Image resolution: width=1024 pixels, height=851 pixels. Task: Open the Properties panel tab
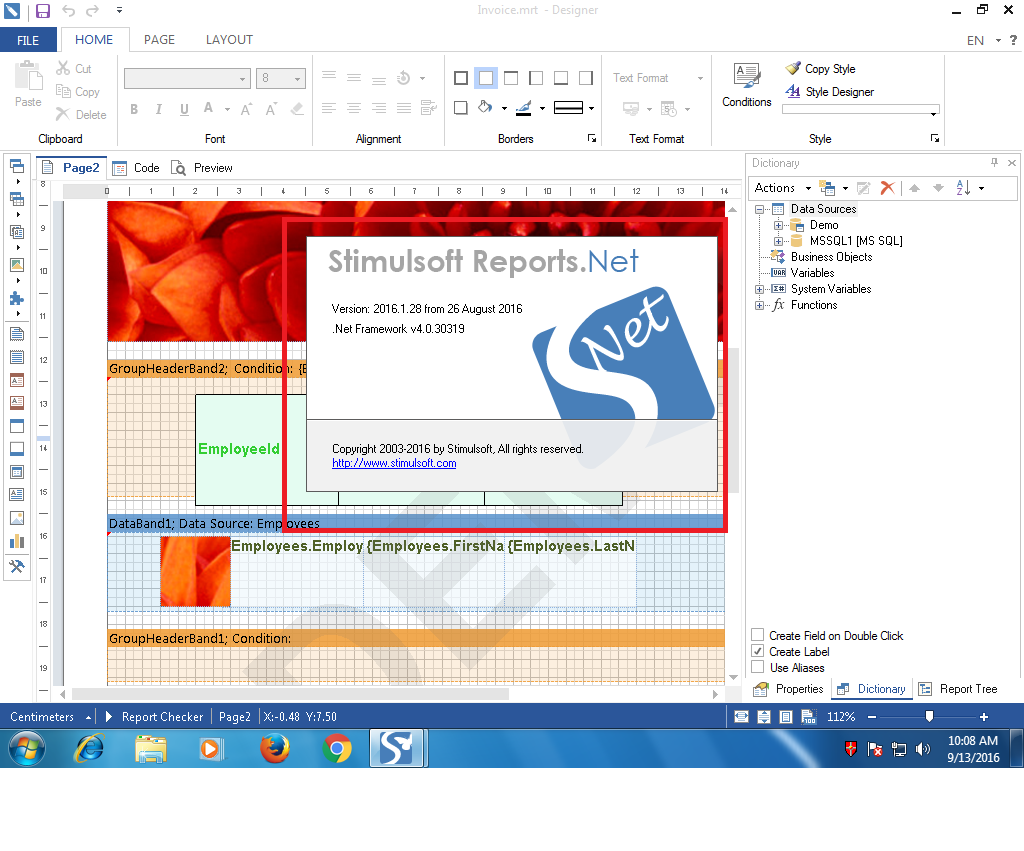[x=789, y=689]
